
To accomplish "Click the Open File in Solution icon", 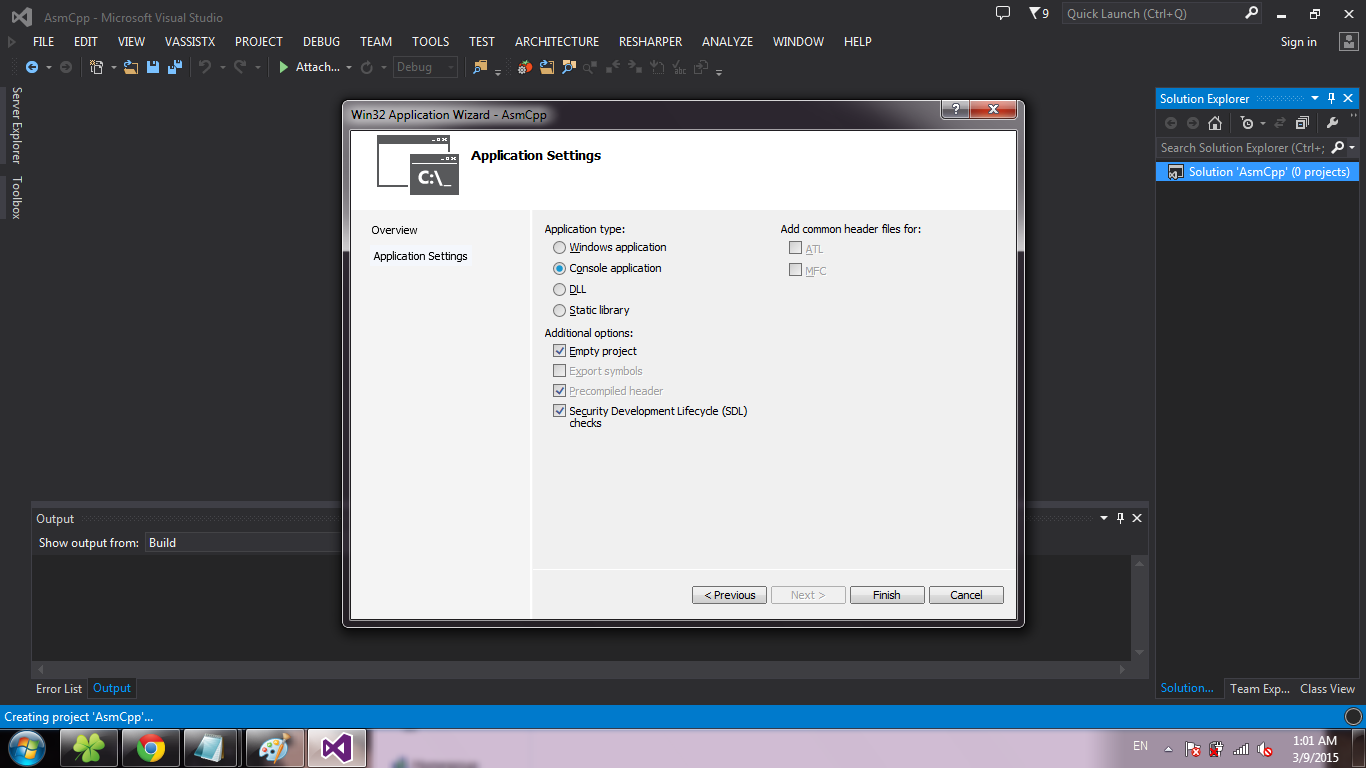I will click(x=547, y=67).
